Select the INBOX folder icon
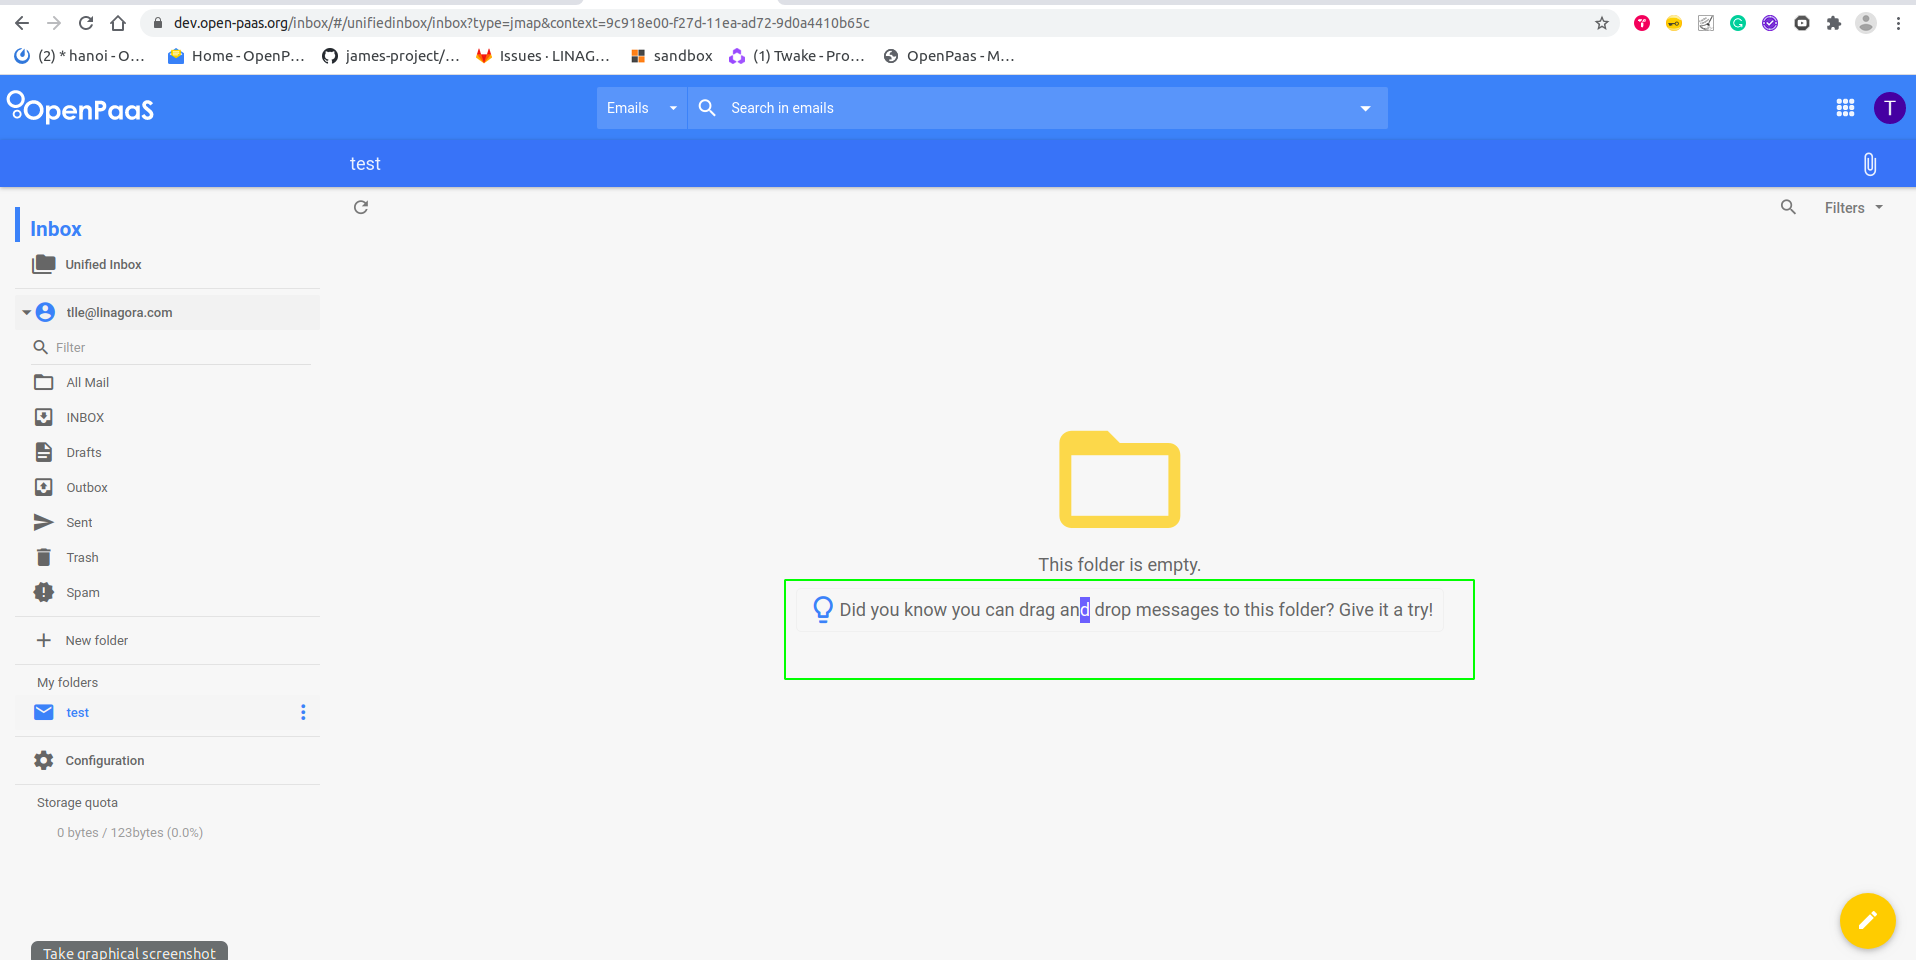 click(43, 417)
